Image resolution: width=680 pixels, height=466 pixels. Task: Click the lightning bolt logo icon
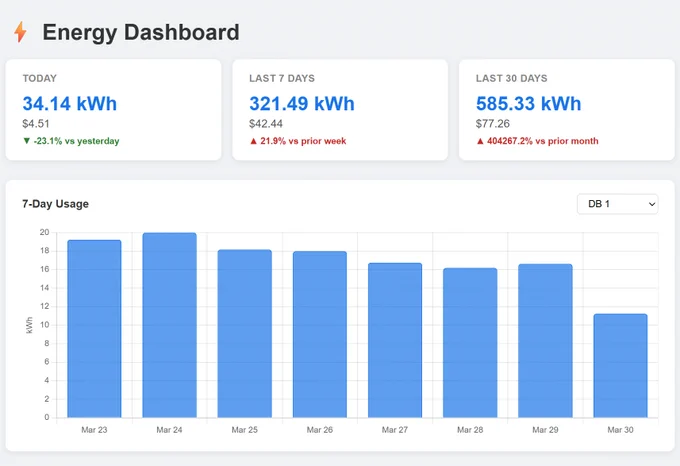20,32
